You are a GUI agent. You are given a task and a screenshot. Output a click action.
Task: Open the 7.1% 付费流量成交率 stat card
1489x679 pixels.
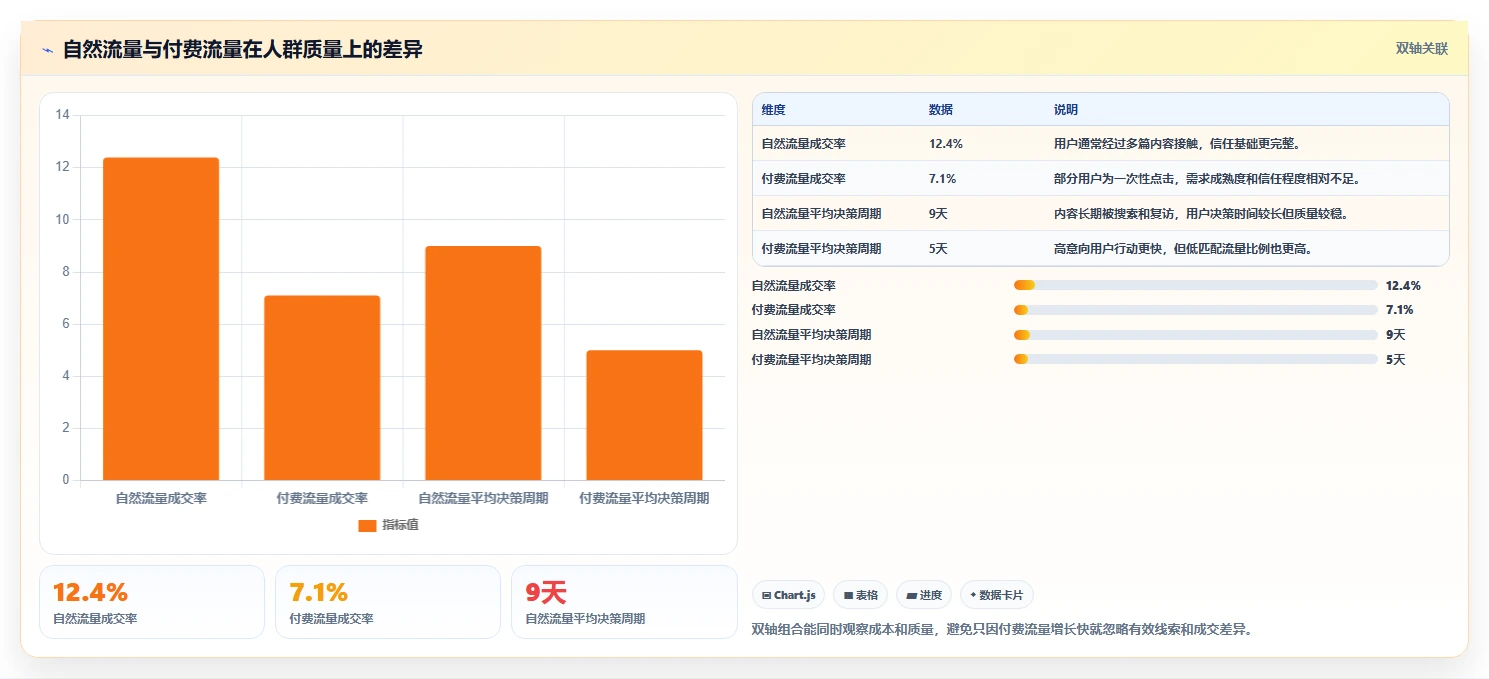tap(388, 602)
